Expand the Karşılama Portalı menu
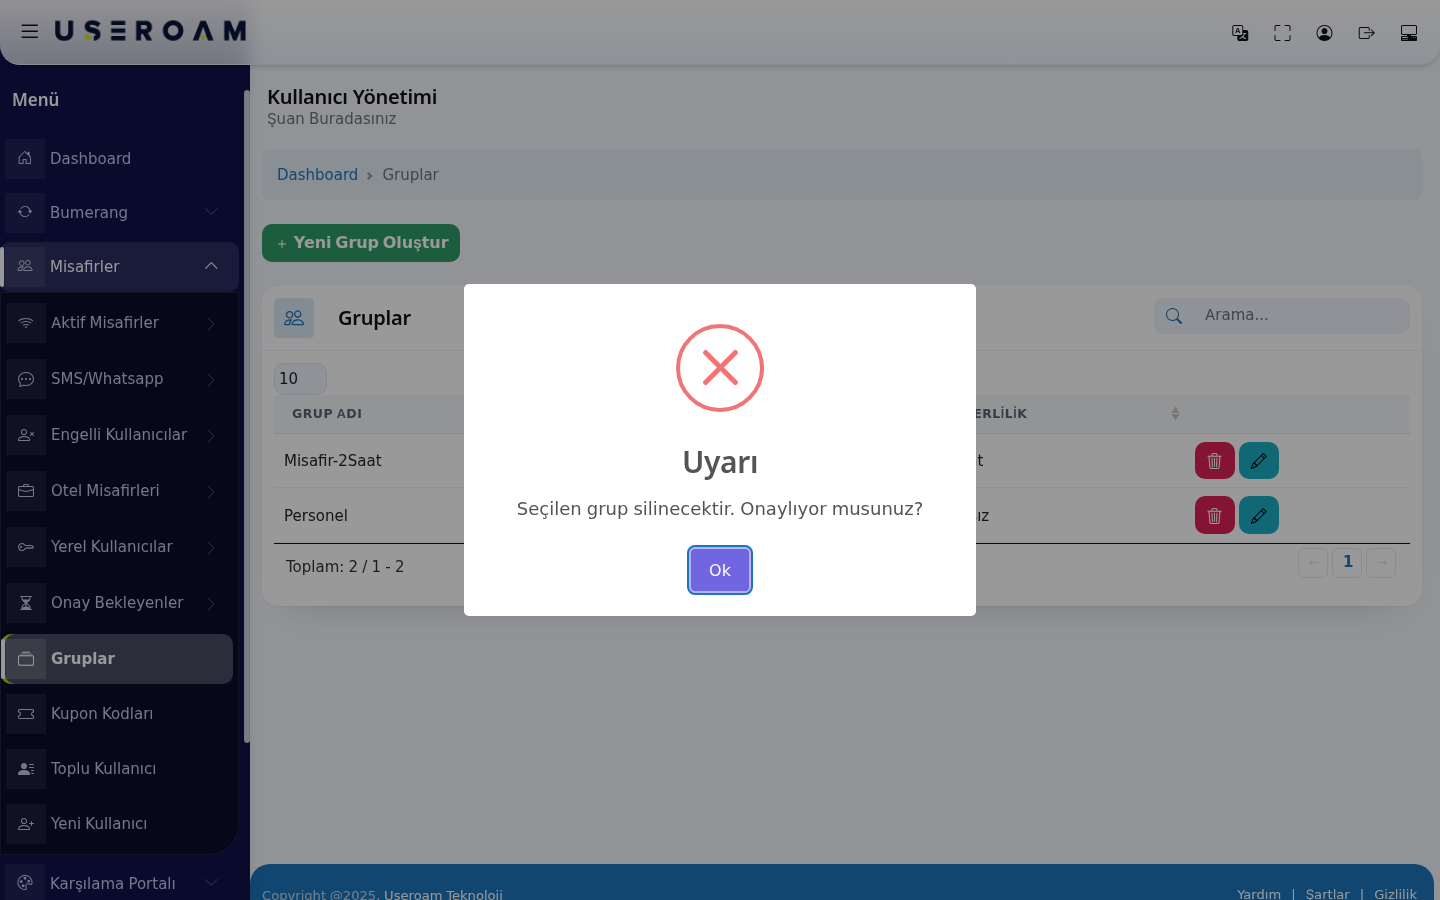1440x900 pixels. 119,883
